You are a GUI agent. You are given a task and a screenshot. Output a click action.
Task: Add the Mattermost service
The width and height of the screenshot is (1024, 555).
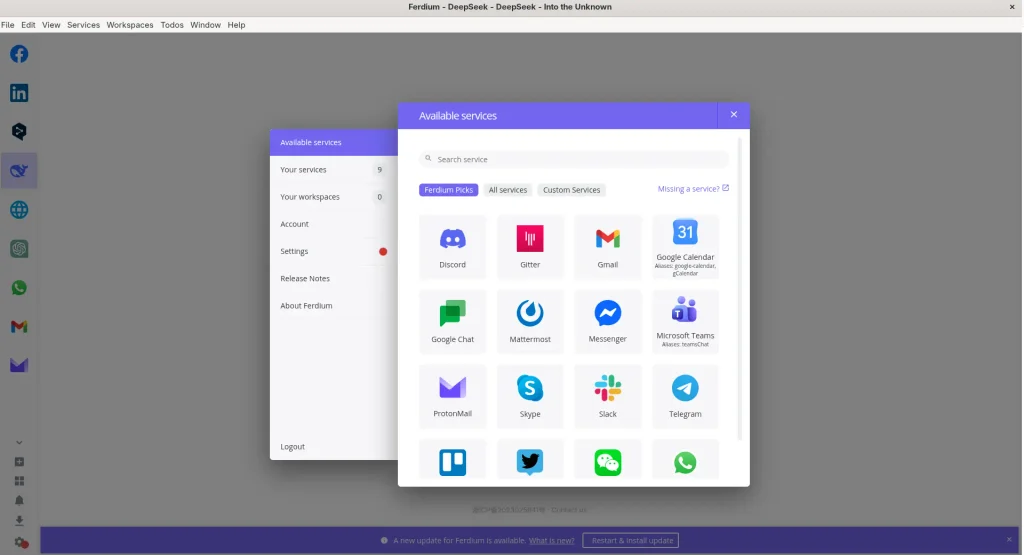click(x=530, y=322)
